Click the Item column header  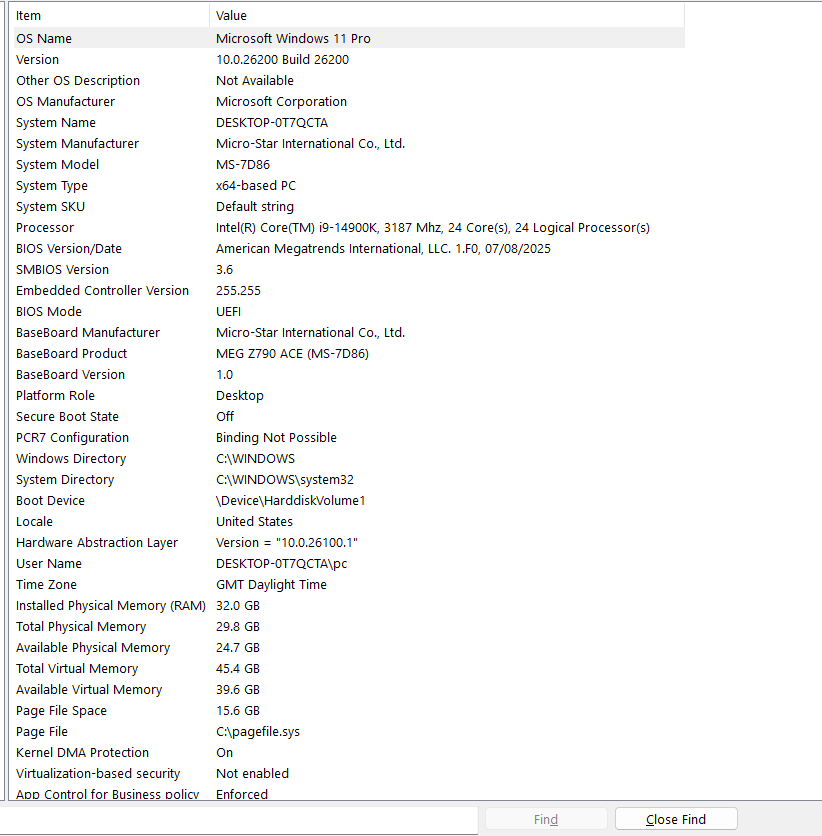(x=111, y=15)
